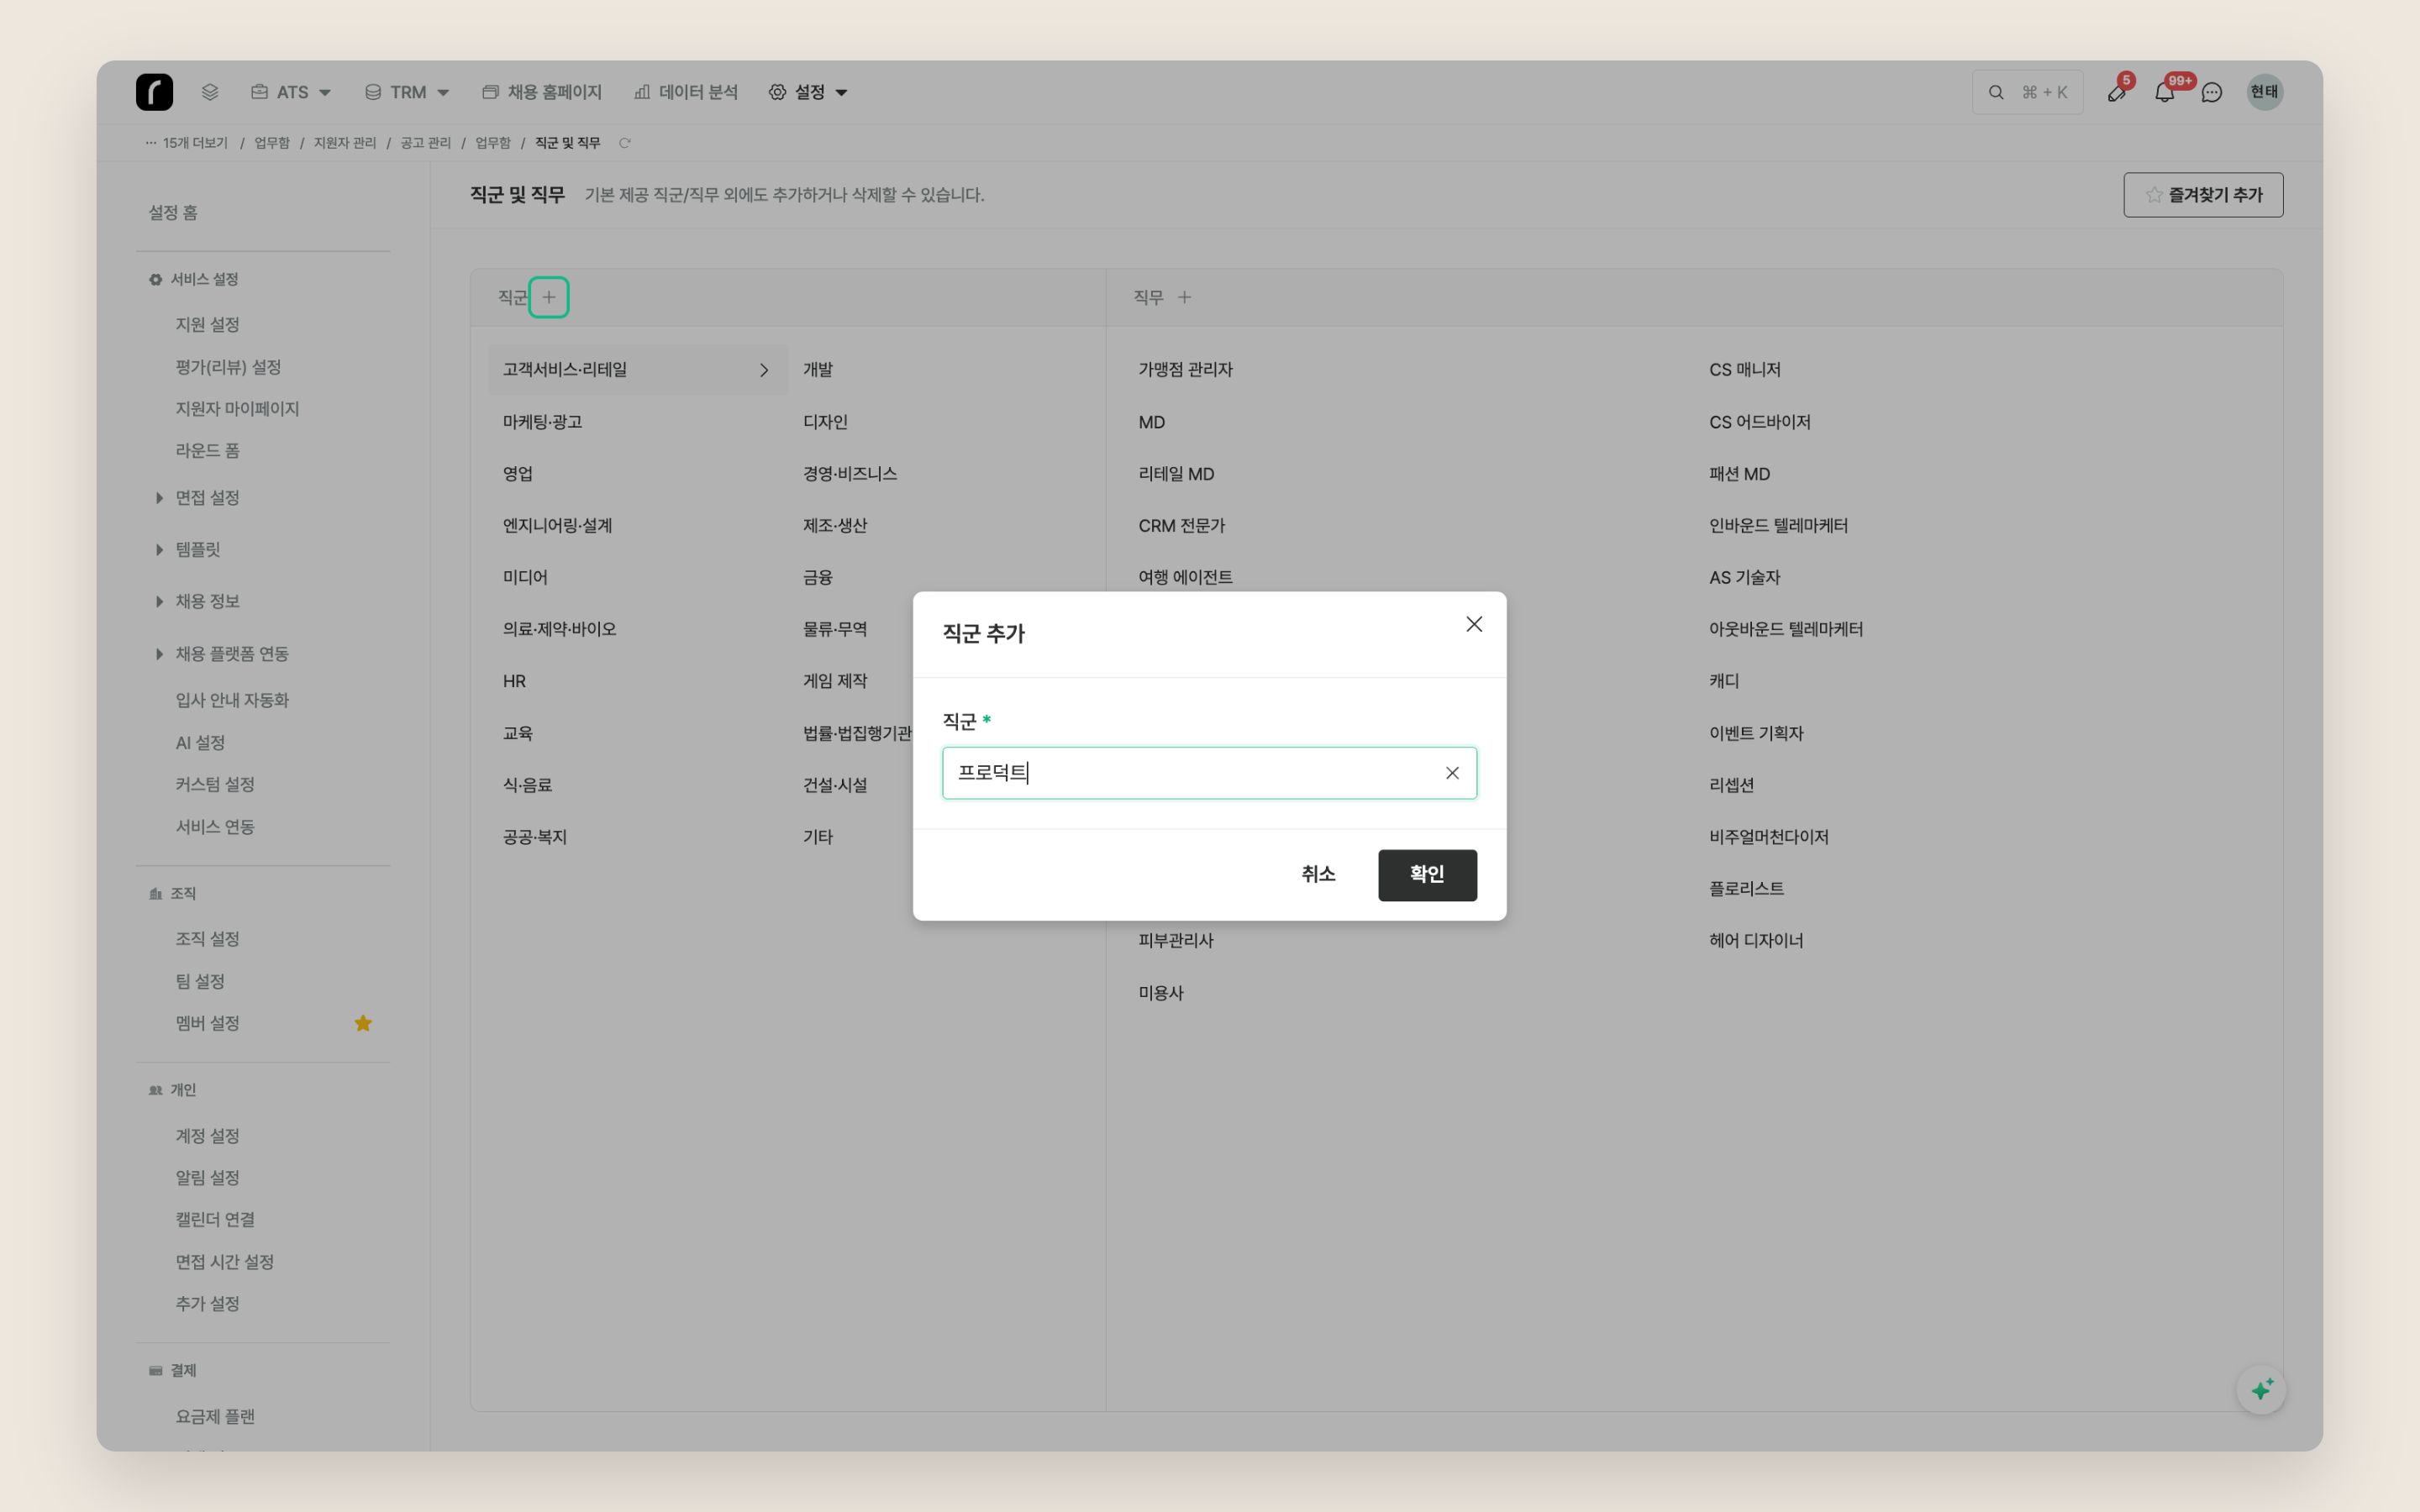Open the 데이터 분석 menu item

686,92
